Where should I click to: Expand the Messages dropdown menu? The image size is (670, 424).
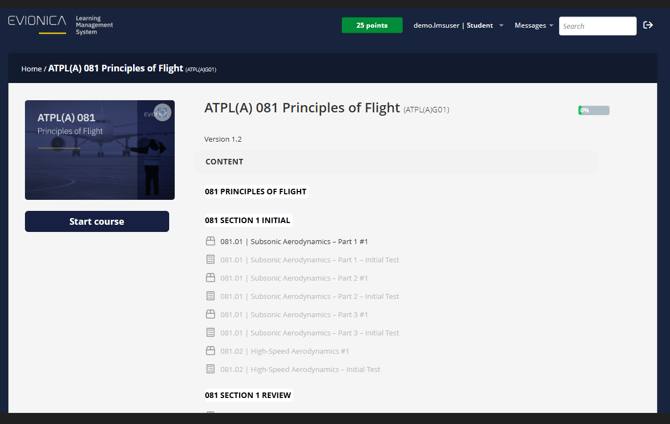(x=533, y=25)
